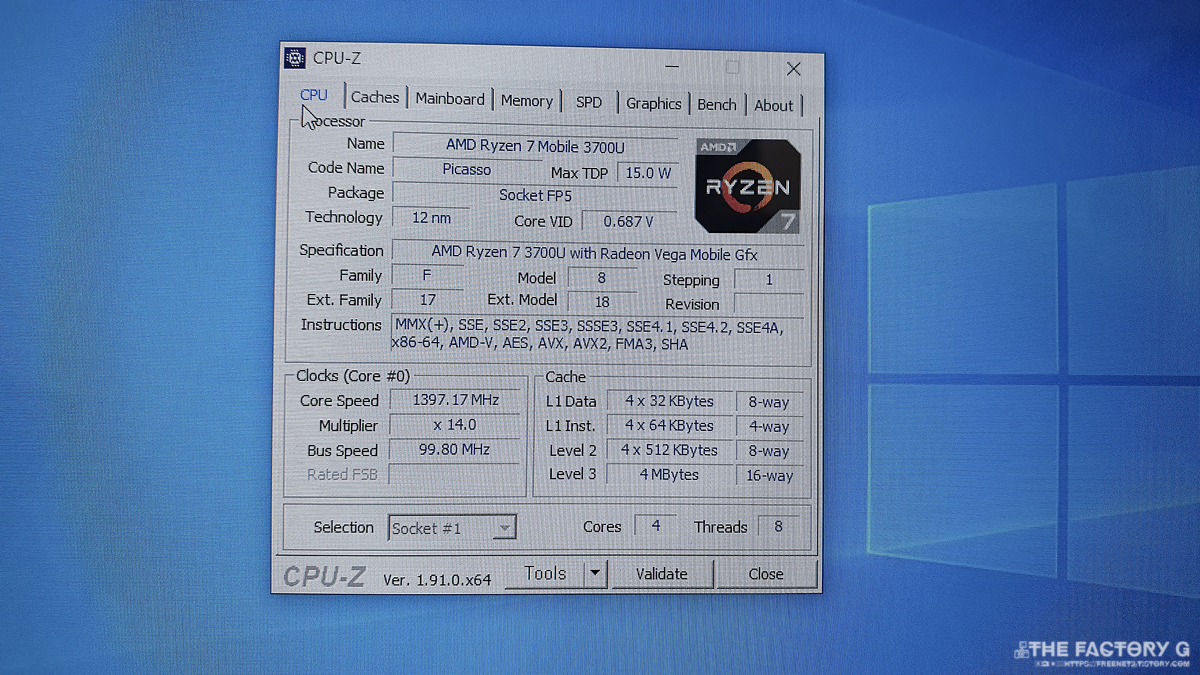
Task: Open the Socket #1 selection dropdown
Action: click(x=452, y=528)
